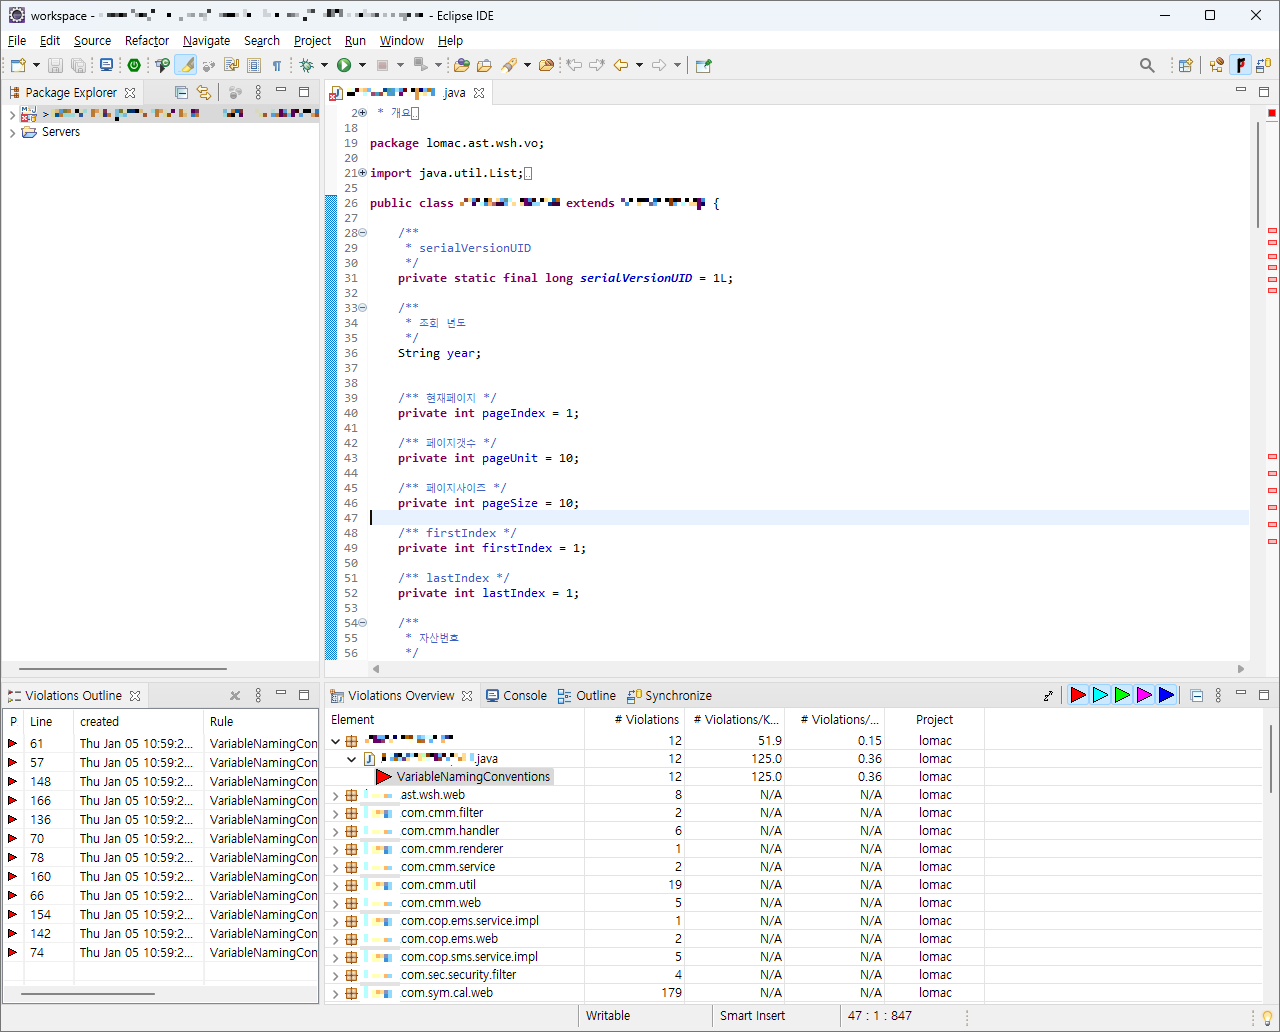Sort by the created column header
Image resolution: width=1280 pixels, height=1032 pixels.
[139, 721]
